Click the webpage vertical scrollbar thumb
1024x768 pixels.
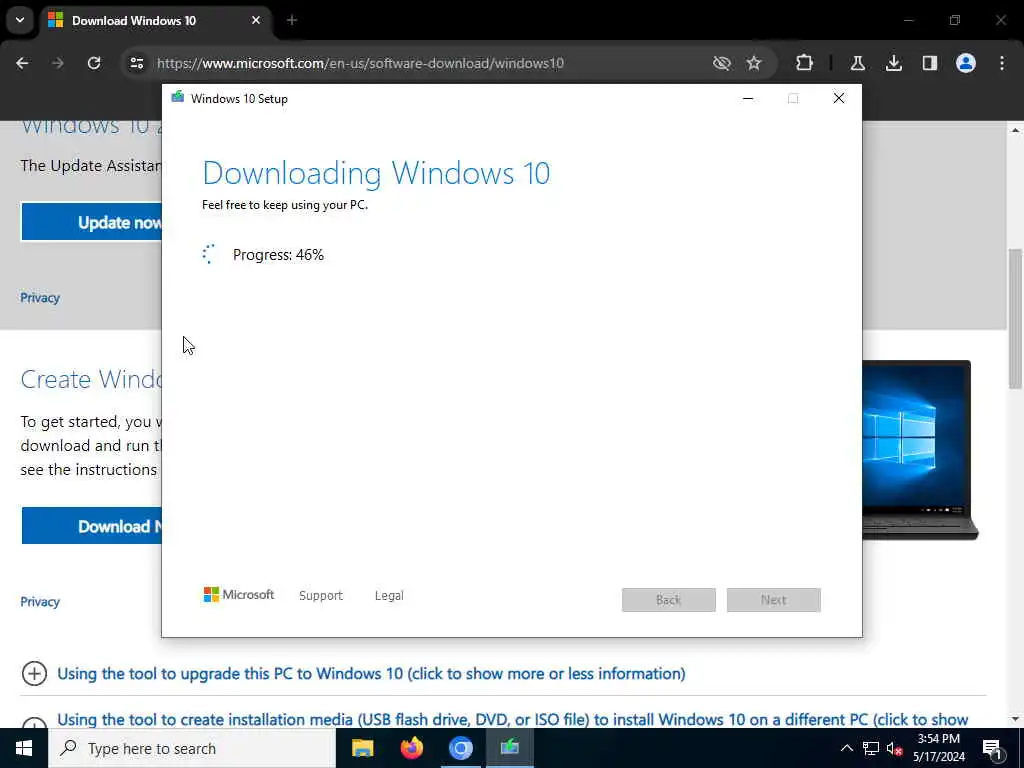pyautogui.click(x=1016, y=319)
